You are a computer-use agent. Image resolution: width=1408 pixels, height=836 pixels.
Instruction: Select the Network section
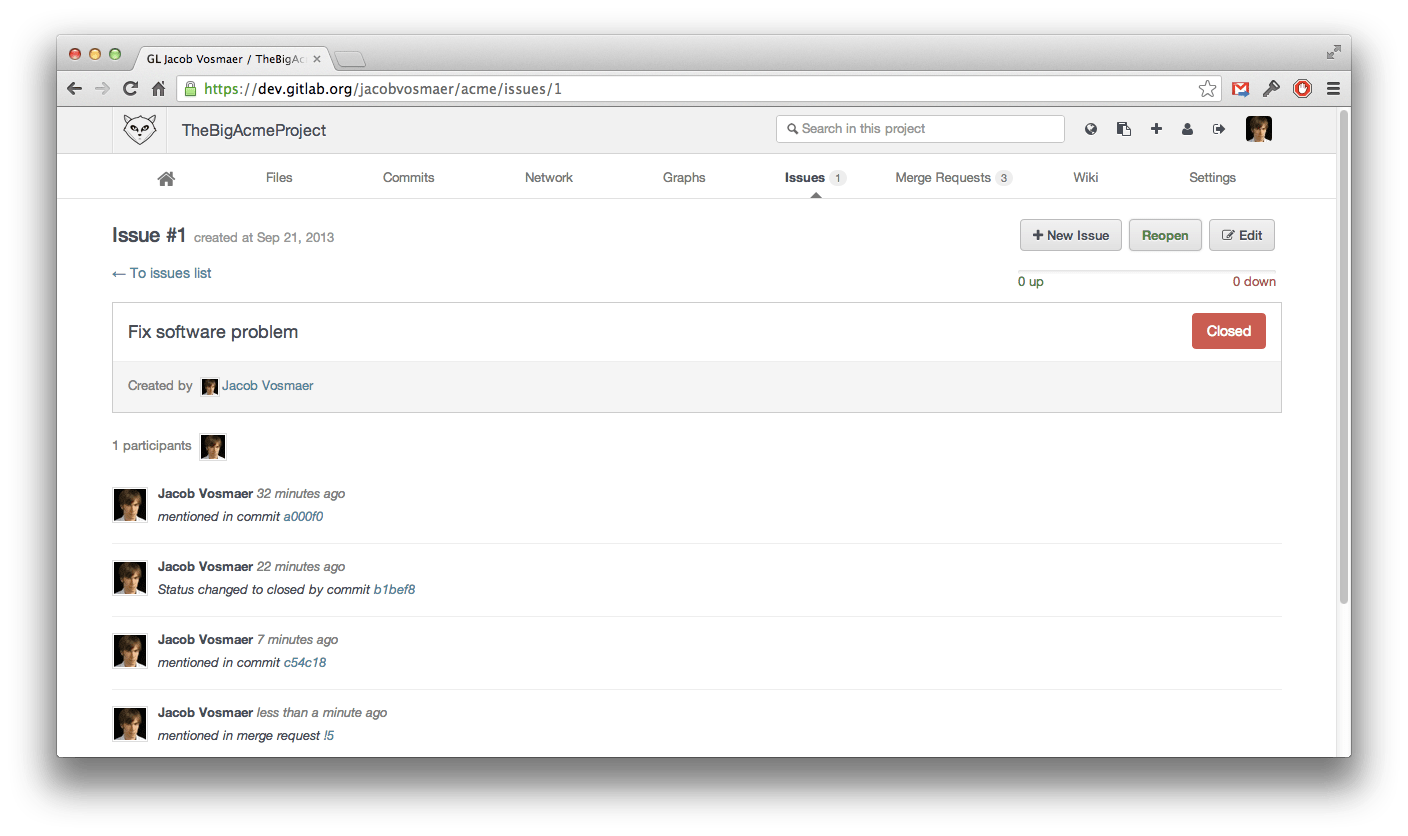[549, 177]
